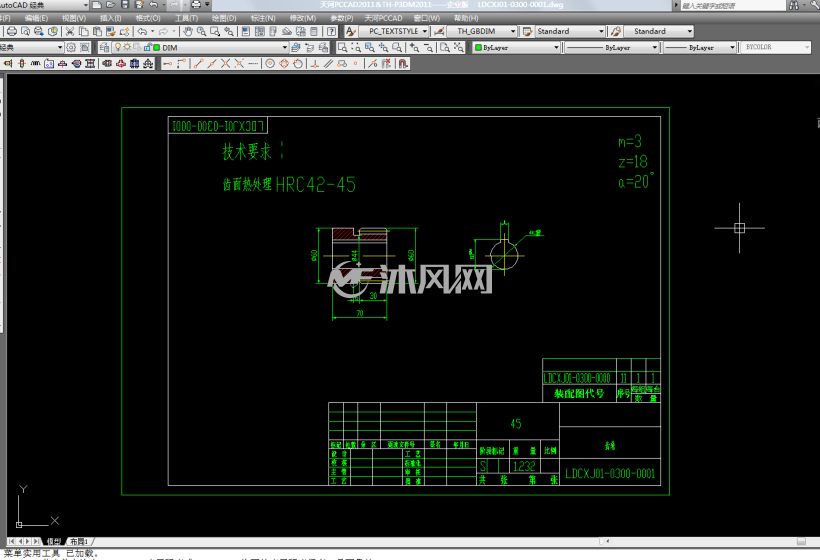Select snap to Quadrant icon
This screenshot has width=820, height=560.
[284, 64]
